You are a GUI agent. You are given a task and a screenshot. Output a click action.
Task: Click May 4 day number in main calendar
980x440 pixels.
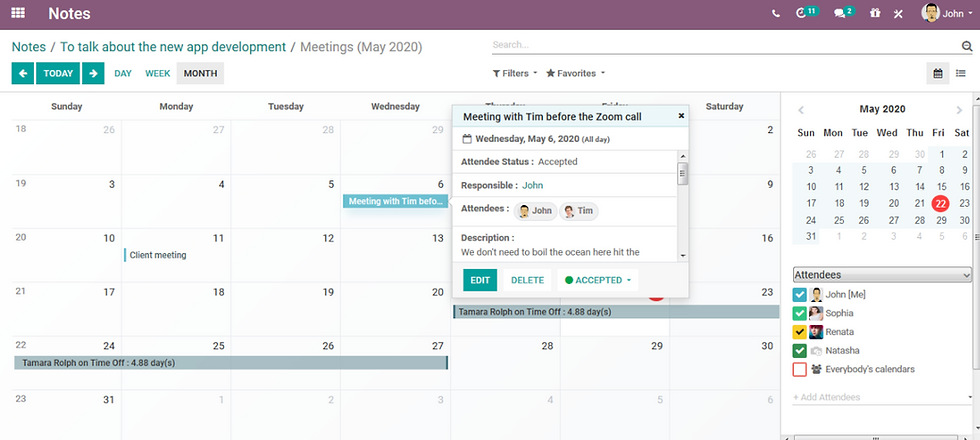(x=221, y=184)
